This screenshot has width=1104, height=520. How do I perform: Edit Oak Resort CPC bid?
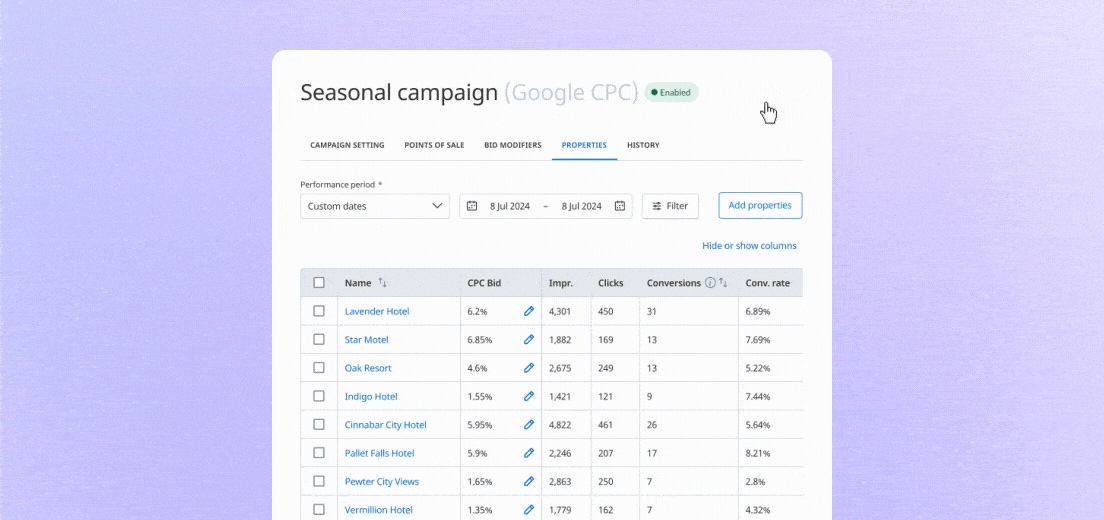(529, 368)
